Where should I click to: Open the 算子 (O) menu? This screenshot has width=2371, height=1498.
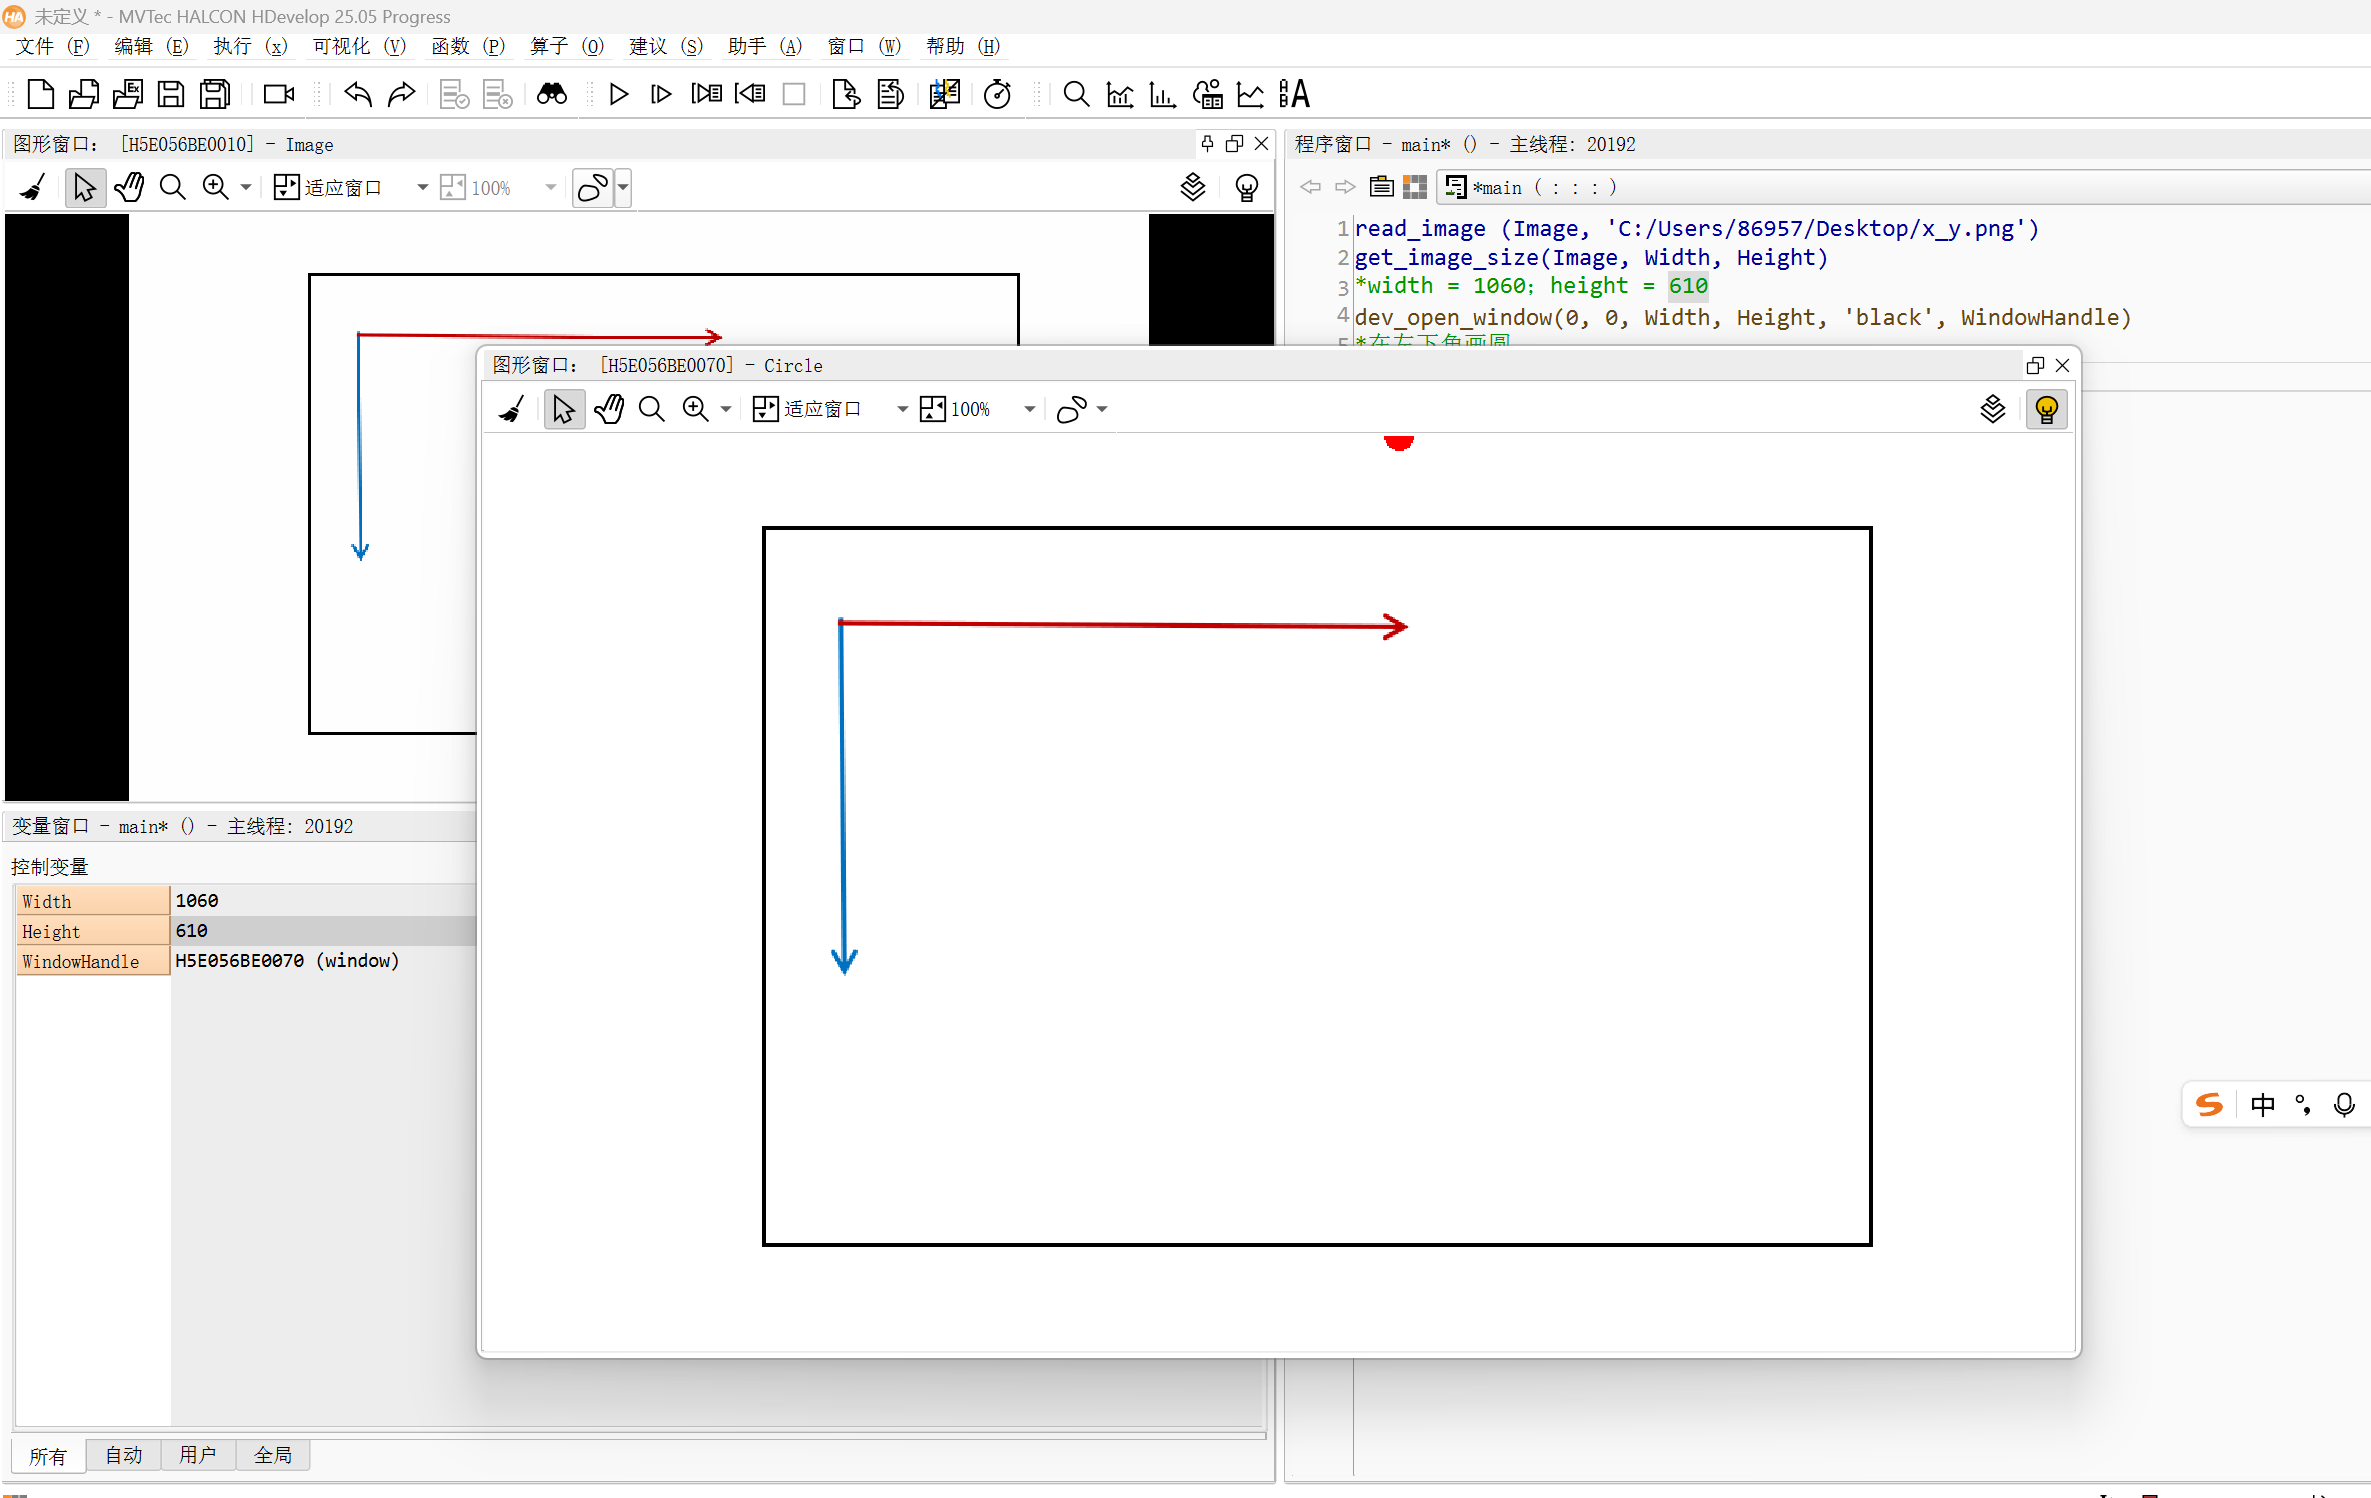pos(567,46)
